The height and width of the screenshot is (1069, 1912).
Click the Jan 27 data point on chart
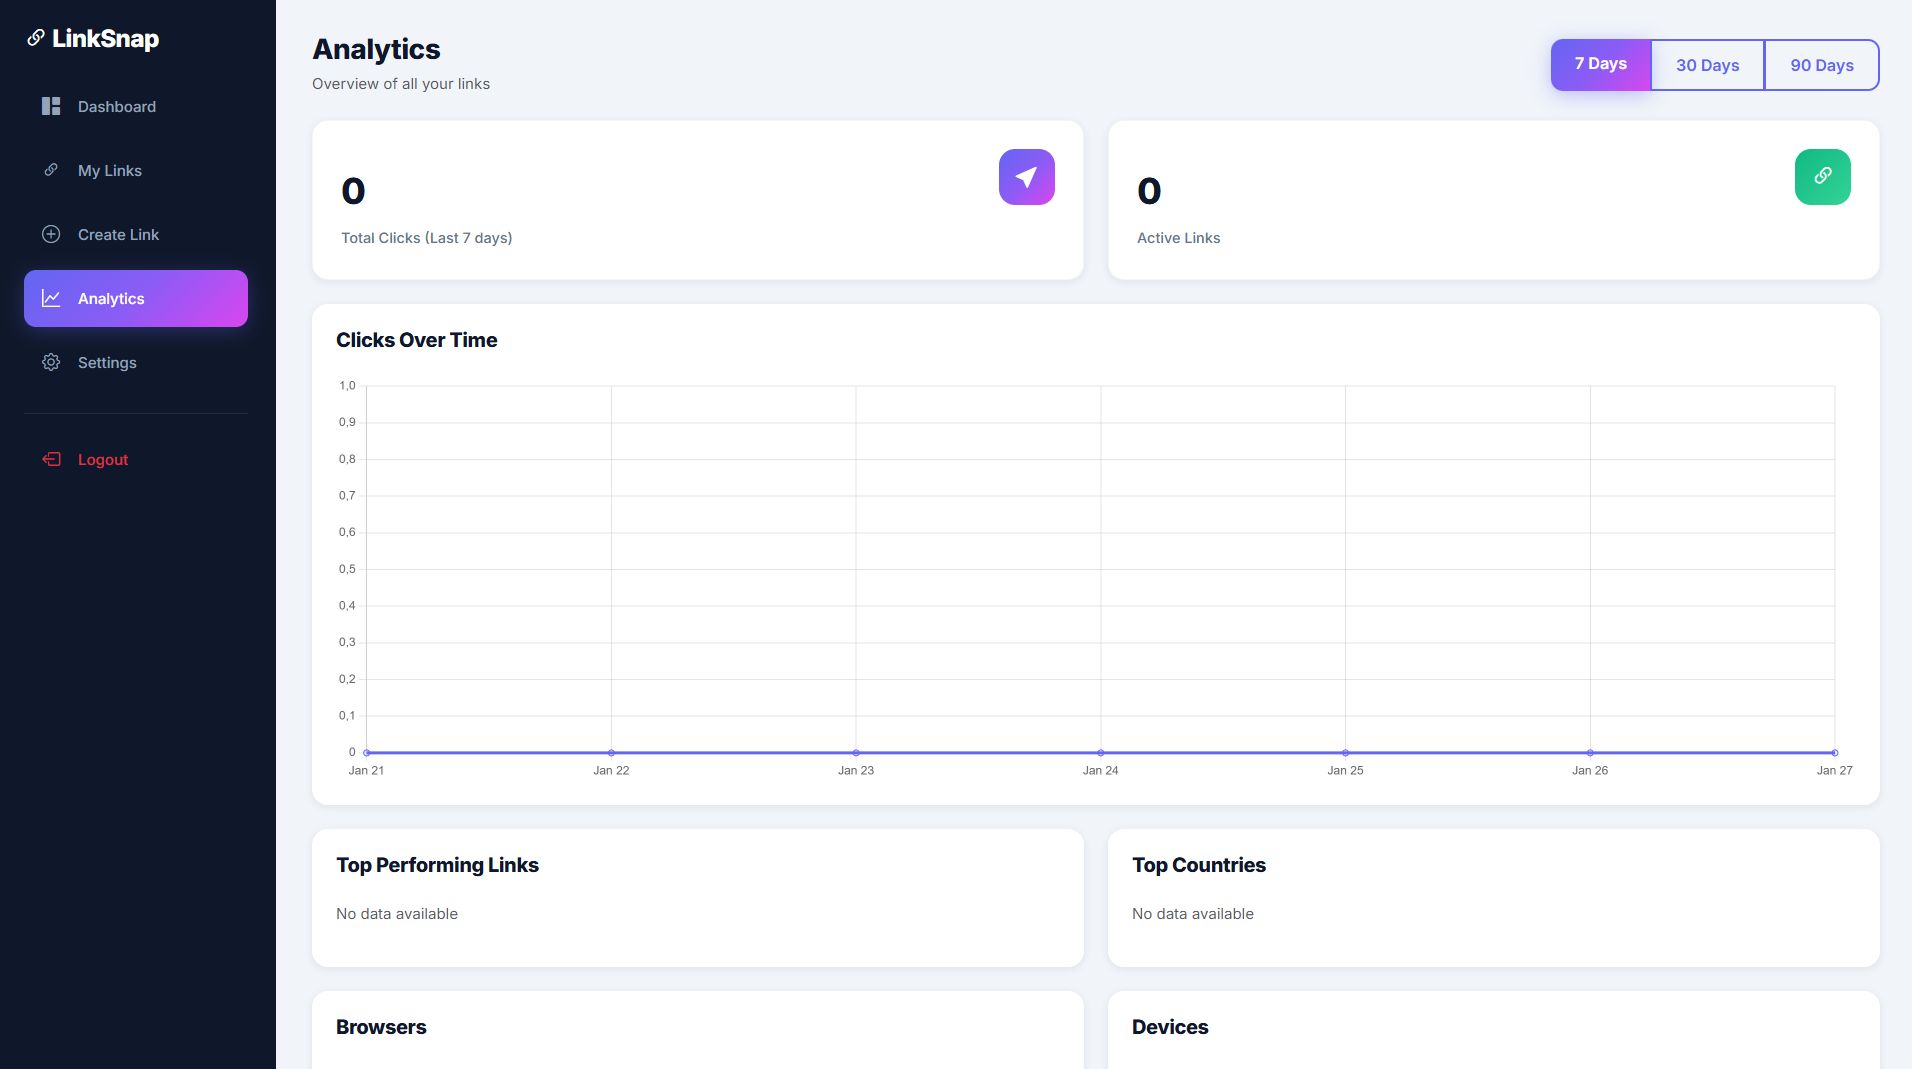click(1834, 752)
